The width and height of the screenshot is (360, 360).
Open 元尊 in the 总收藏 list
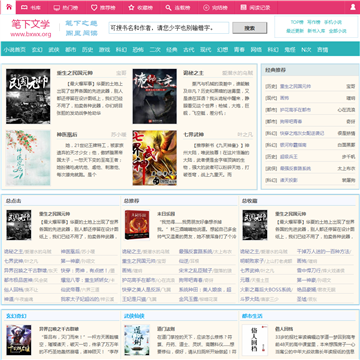245,280
